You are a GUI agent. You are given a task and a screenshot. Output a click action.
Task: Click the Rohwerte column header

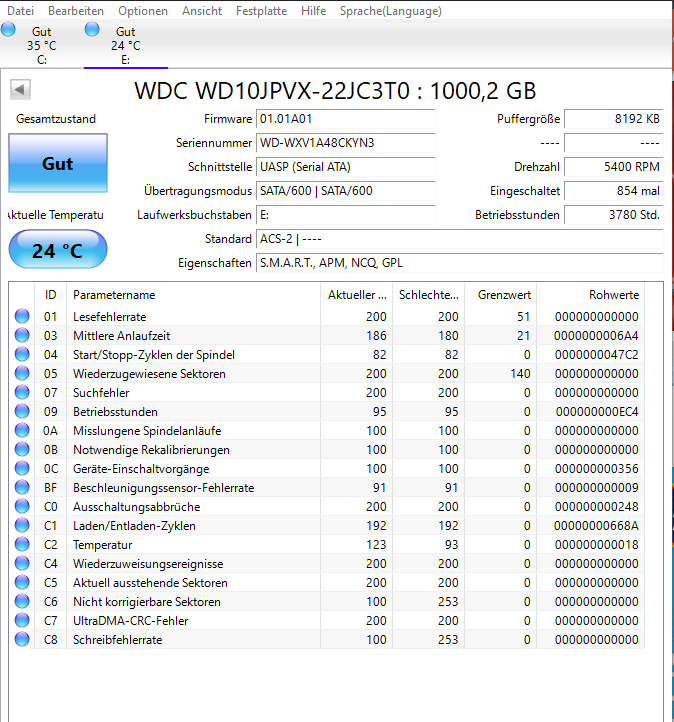point(591,295)
